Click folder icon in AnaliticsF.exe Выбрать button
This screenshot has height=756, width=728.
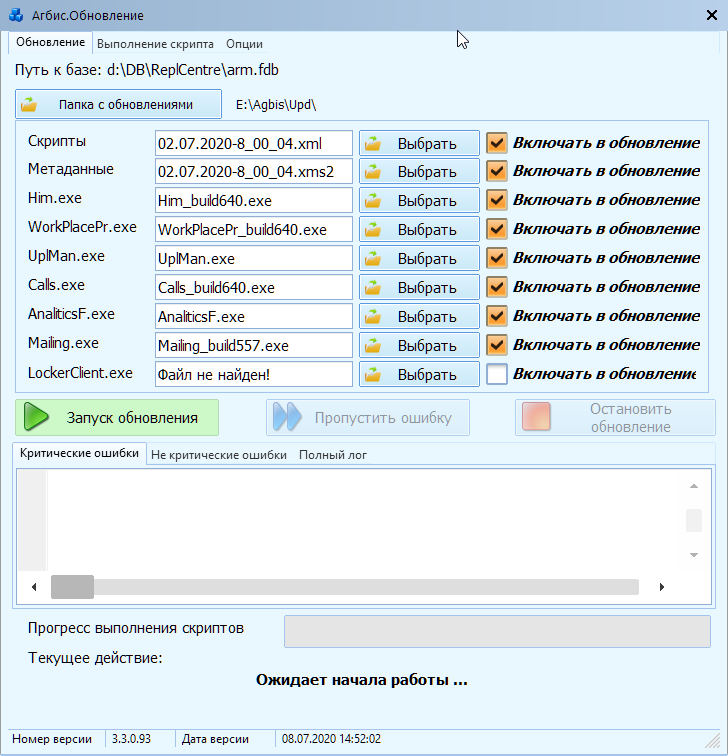[373, 316]
